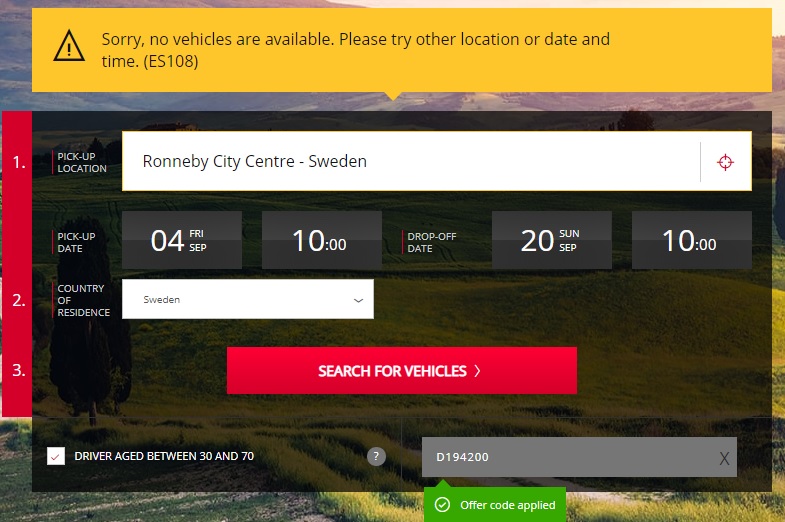Viewport: 785px width, 522px height.
Task: Click the Driver aged between 30 and 70 label
Action: 164,456
